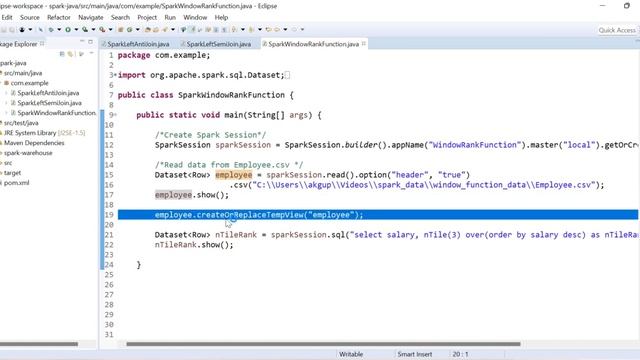Screen dimensions: 640x360
Task: Open the Help menu
Action: click(221, 18)
